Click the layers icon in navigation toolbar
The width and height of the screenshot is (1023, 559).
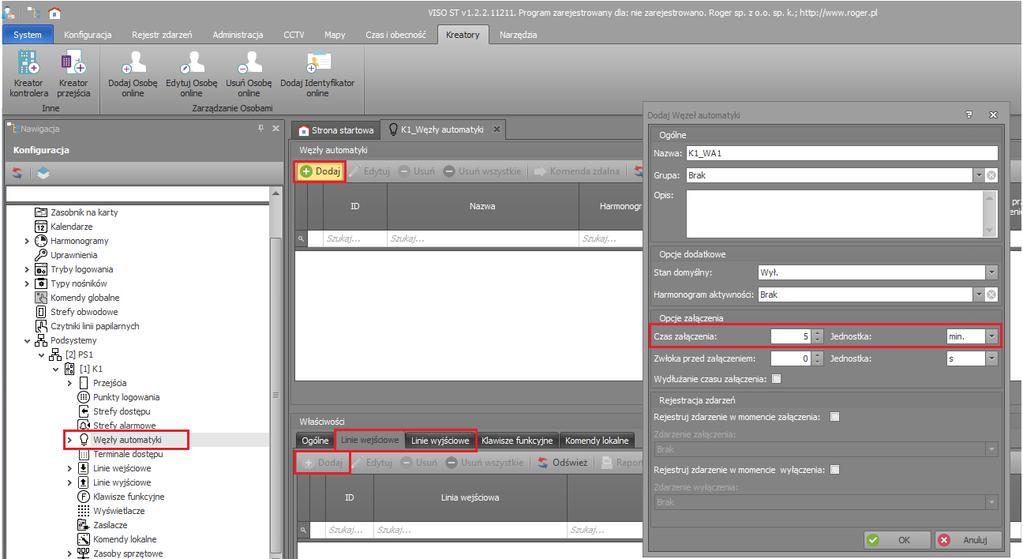[43, 173]
